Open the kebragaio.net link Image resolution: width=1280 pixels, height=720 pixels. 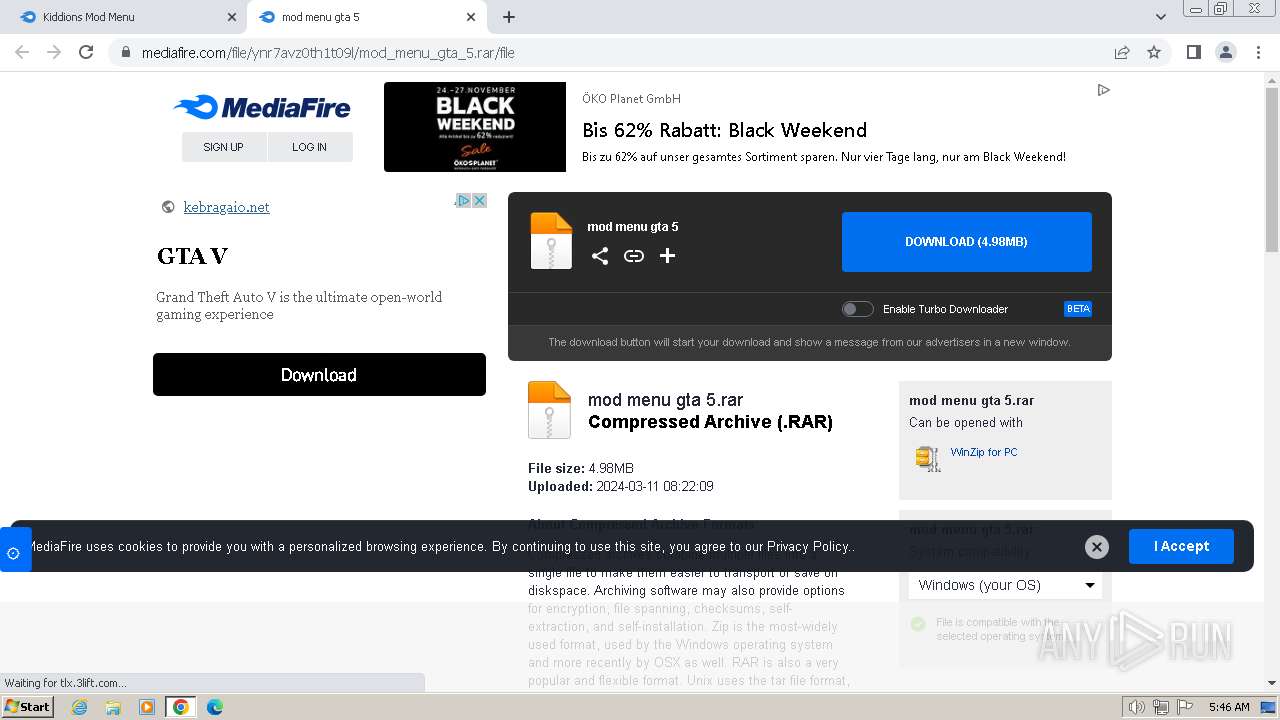pyautogui.click(x=226, y=207)
